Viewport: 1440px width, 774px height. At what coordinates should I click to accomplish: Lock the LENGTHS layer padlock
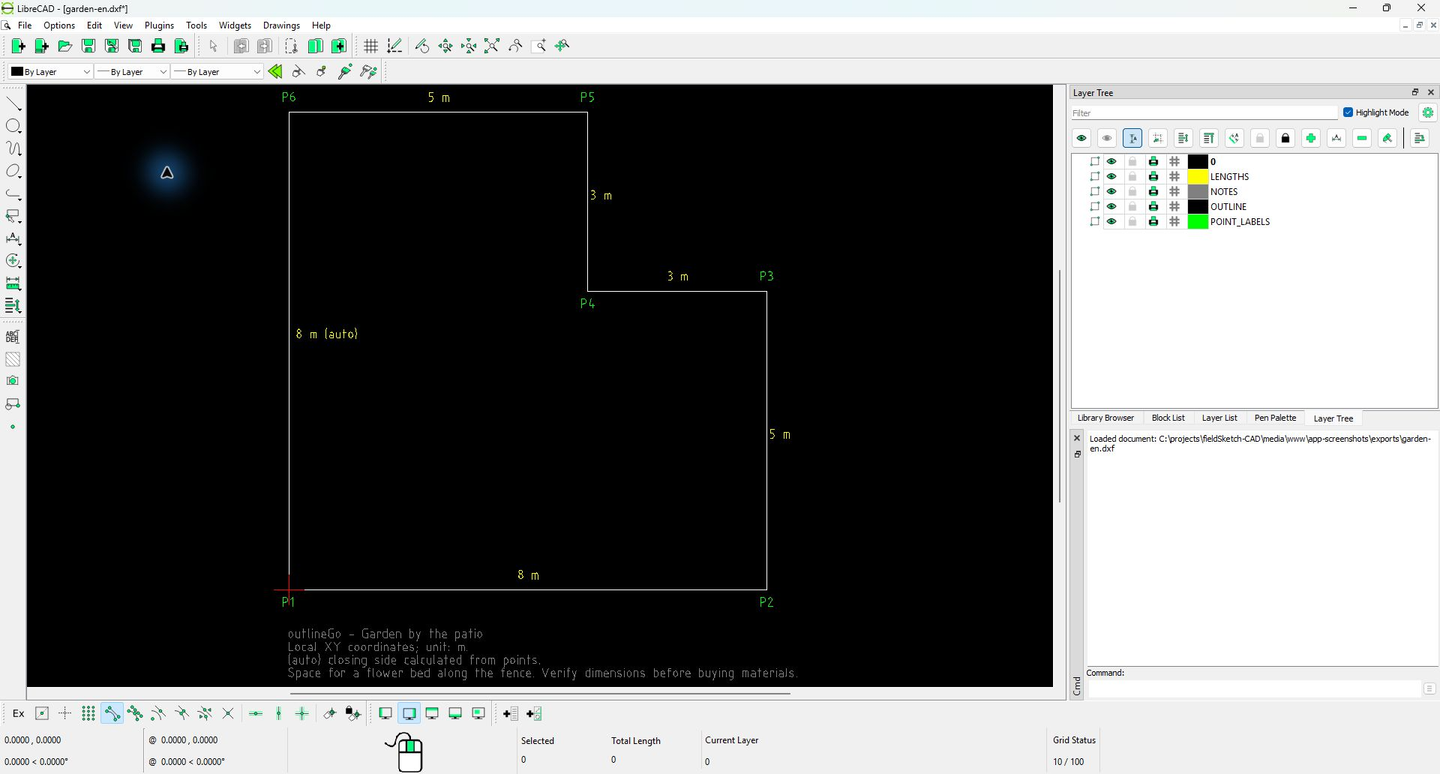tap(1132, 177)
